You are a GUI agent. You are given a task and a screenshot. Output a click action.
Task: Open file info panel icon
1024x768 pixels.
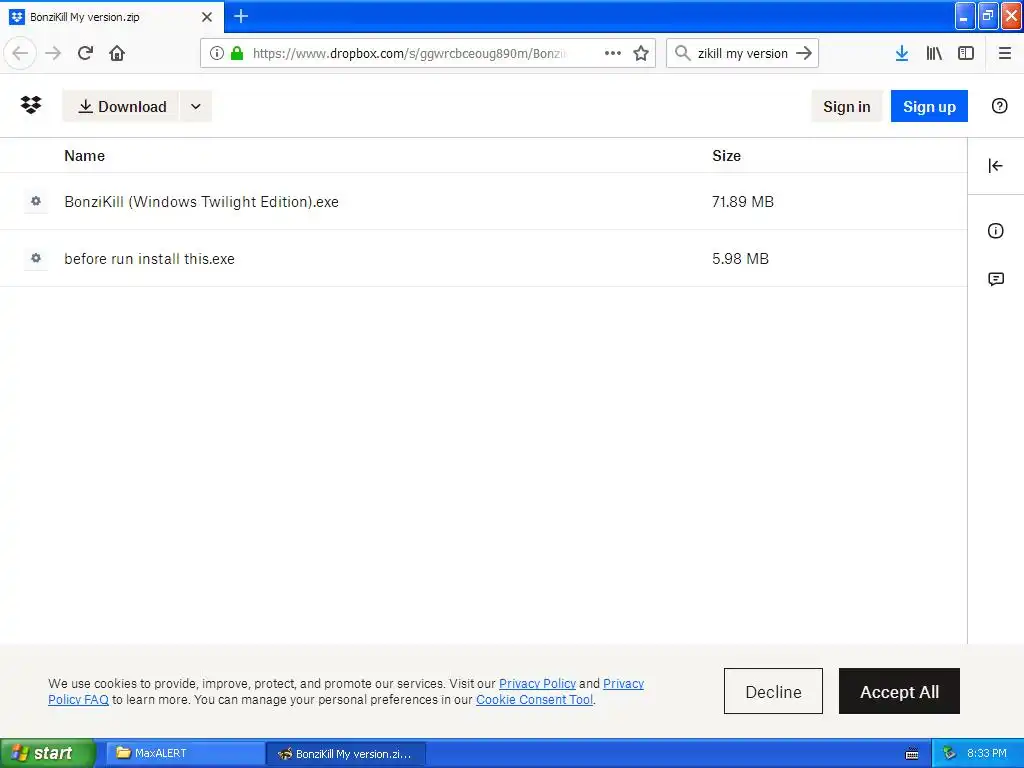point(995,231)
